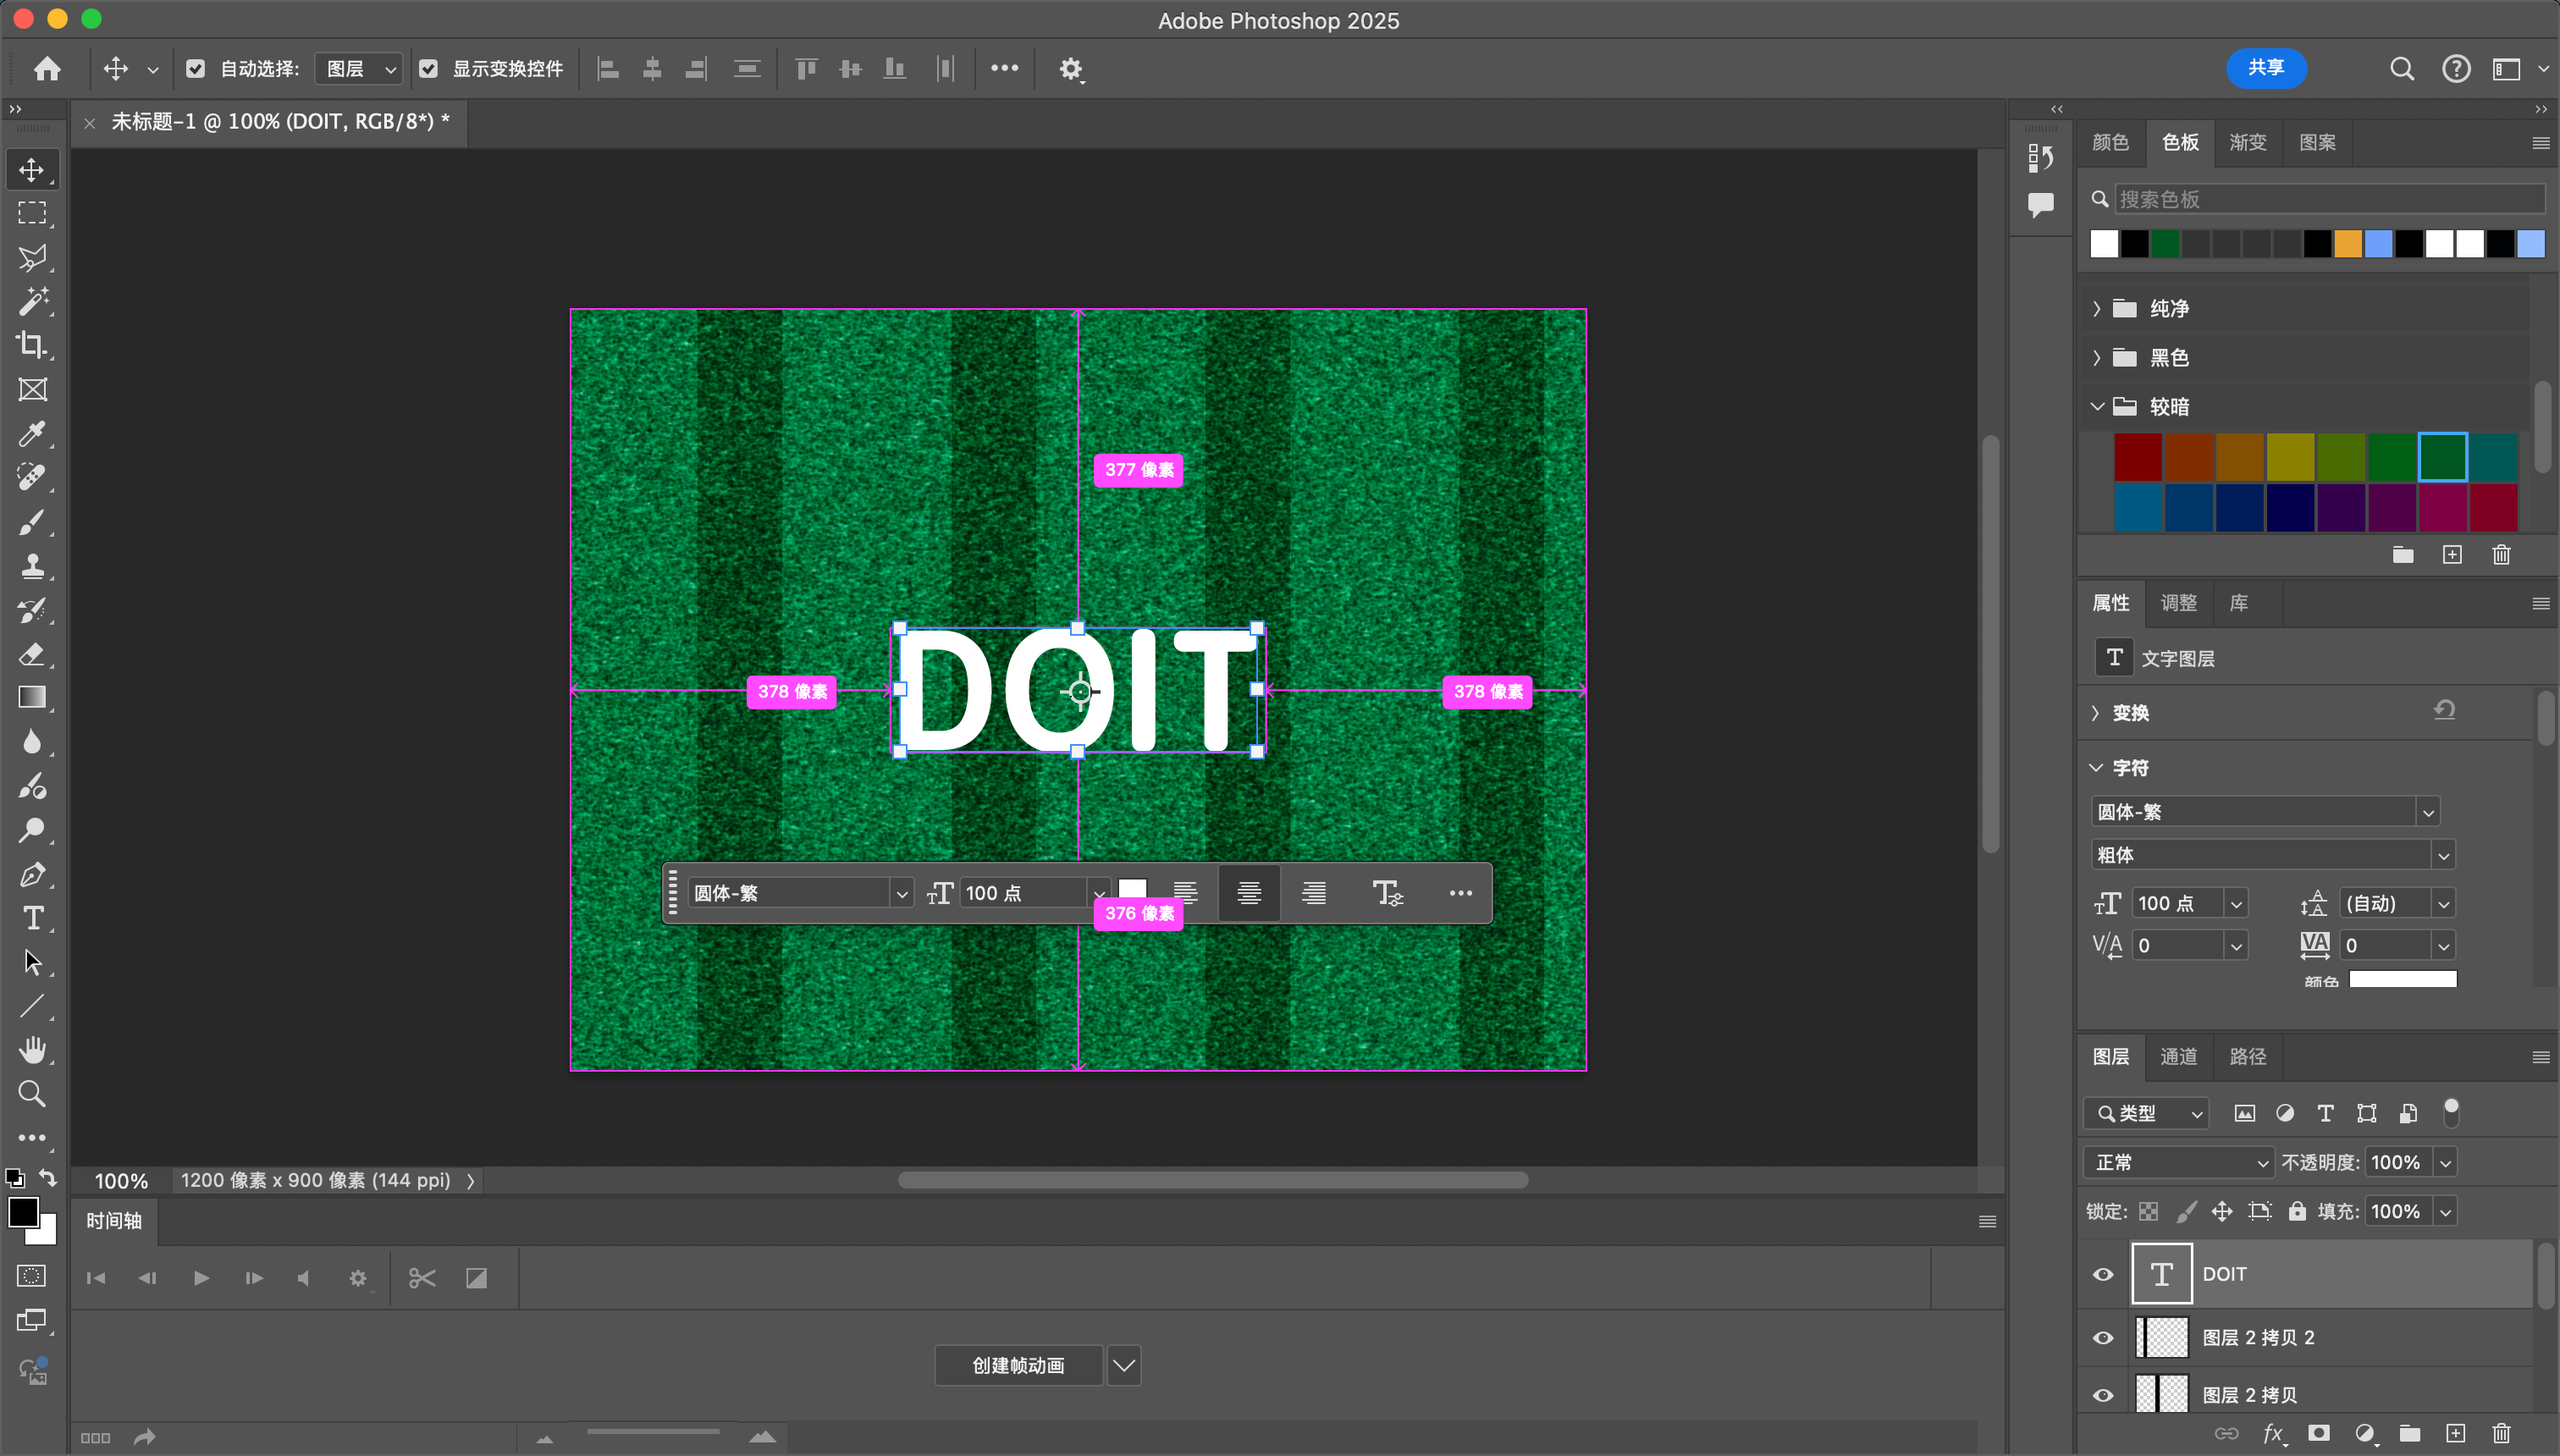Toggle lock transparent pixels
The width and height of the screenshot is (2560, 1456).
coord(2148,1212)
